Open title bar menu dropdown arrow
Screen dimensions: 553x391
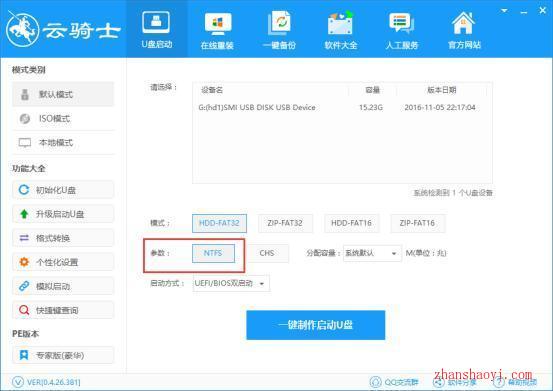click(504, 11)
